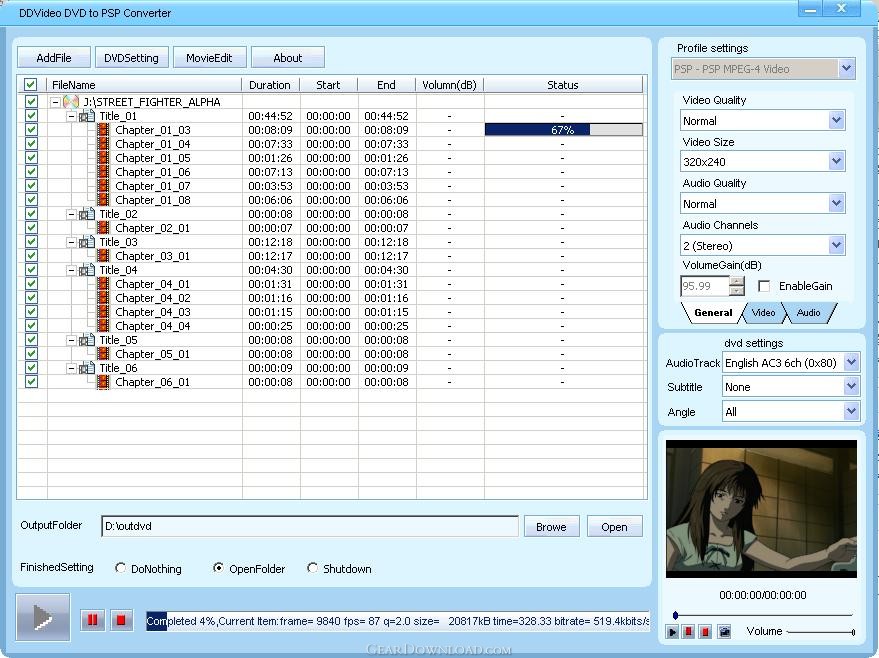Click the film icon of Chapter_02_01

click(x=103, y=228)
